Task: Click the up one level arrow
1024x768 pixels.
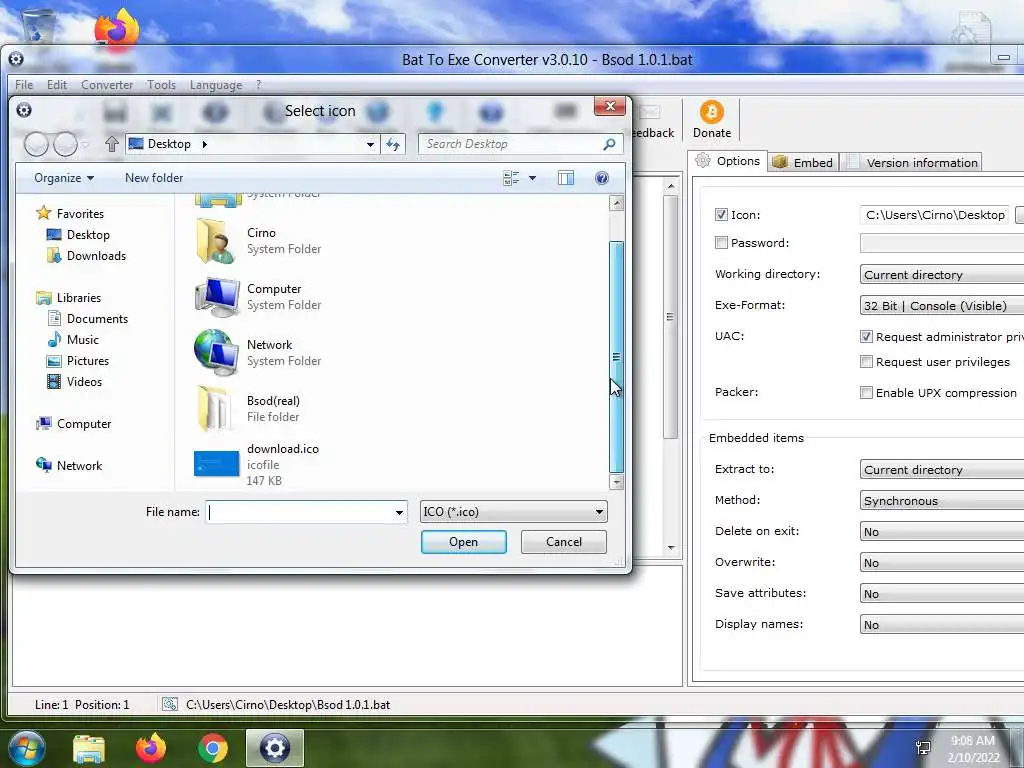Action: 112,144
